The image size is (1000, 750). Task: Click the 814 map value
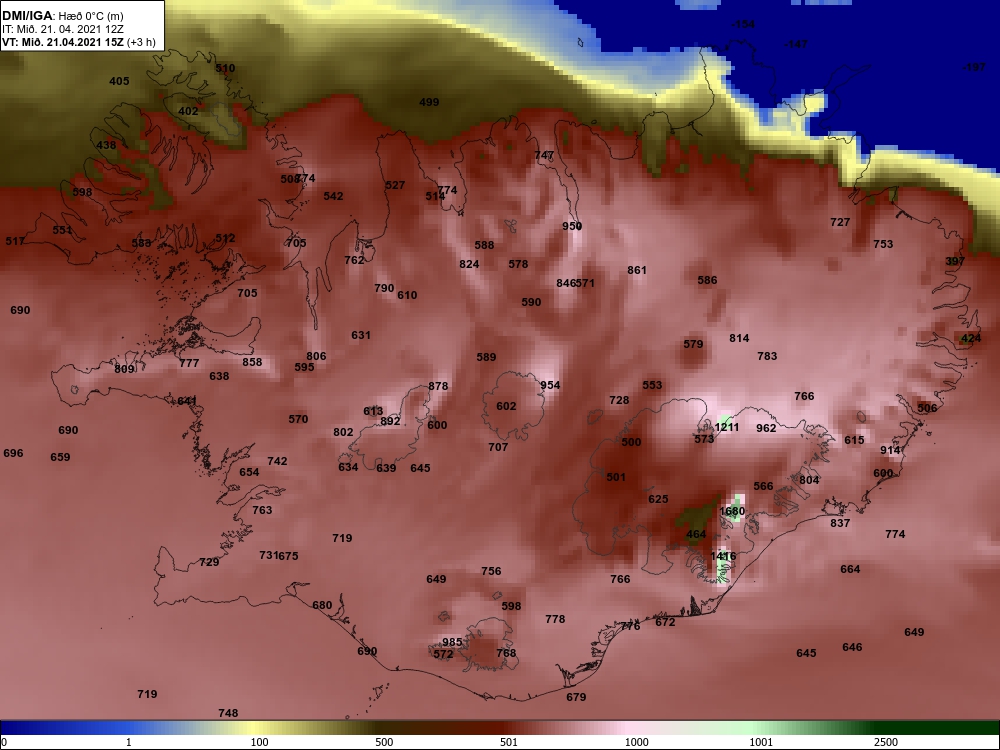point(739,339)
